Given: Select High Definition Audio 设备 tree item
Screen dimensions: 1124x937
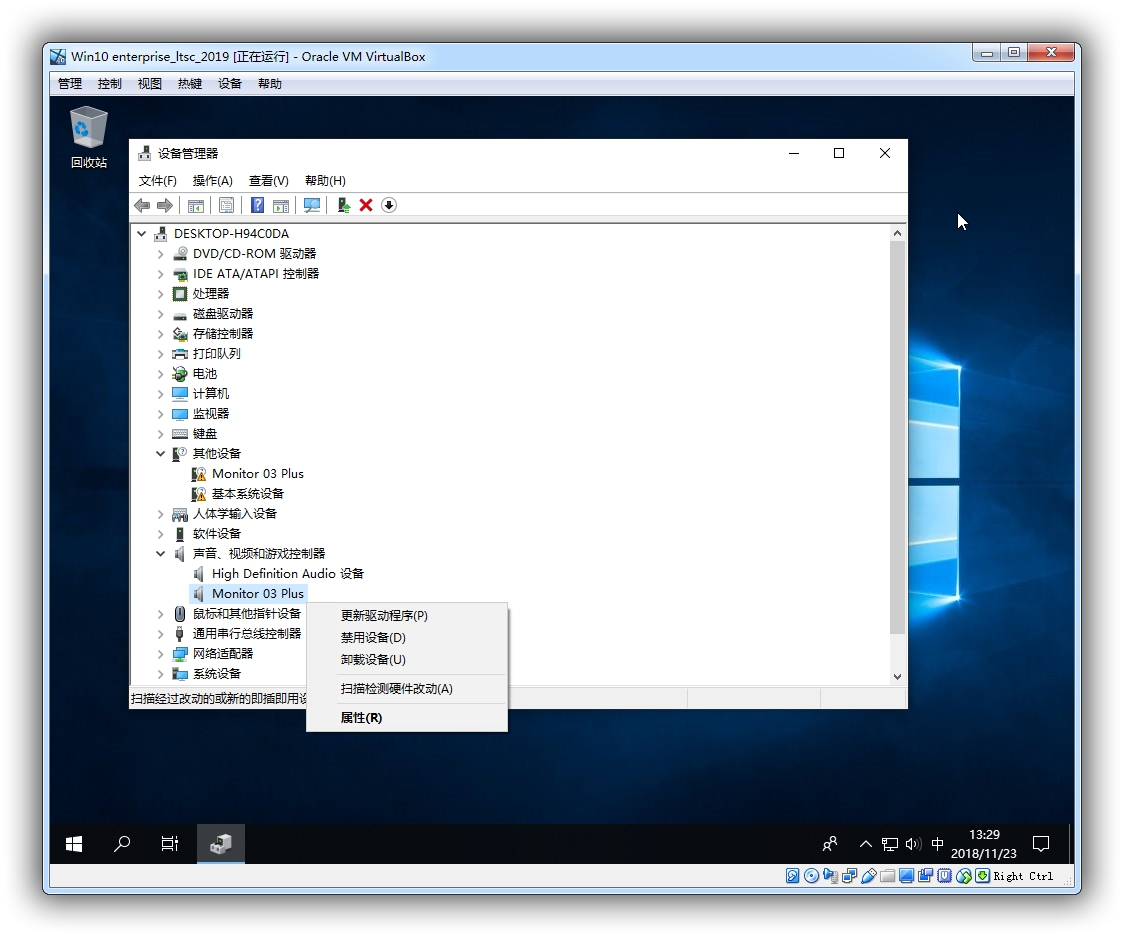Looking at the screenshot, I should point(287,574).
